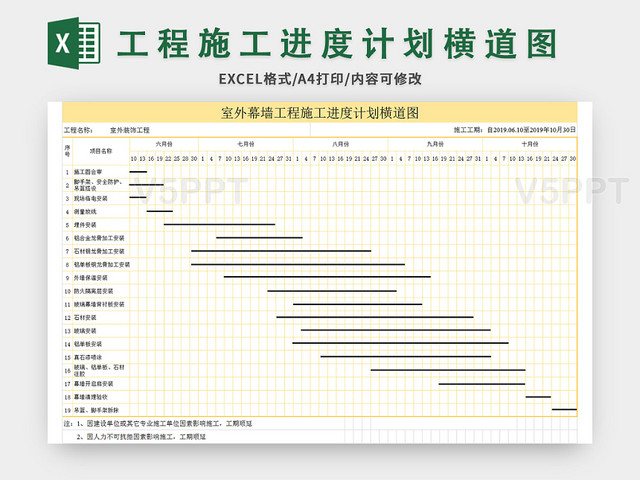Select row 19 task 吊篮、脚手架拆除
Screen dimensions: 640x480
point(96,411)
